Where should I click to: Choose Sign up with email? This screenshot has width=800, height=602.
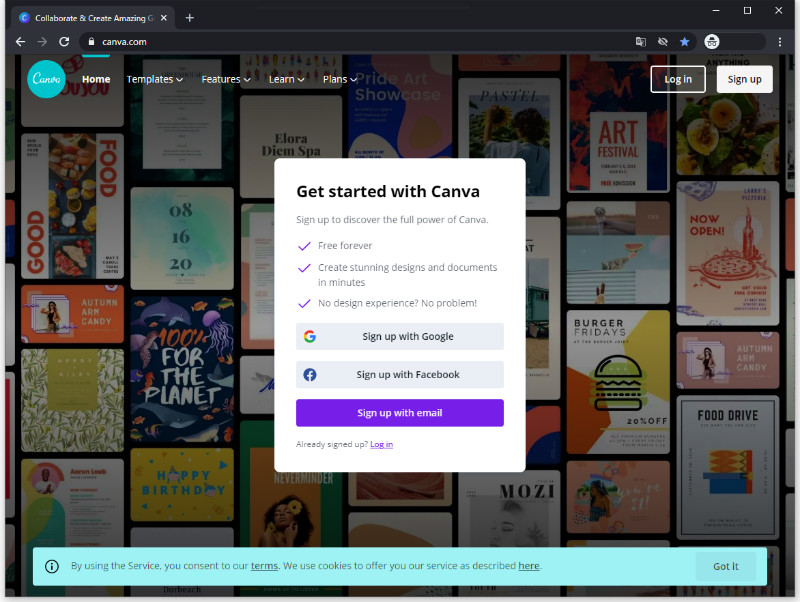point(399,413)
